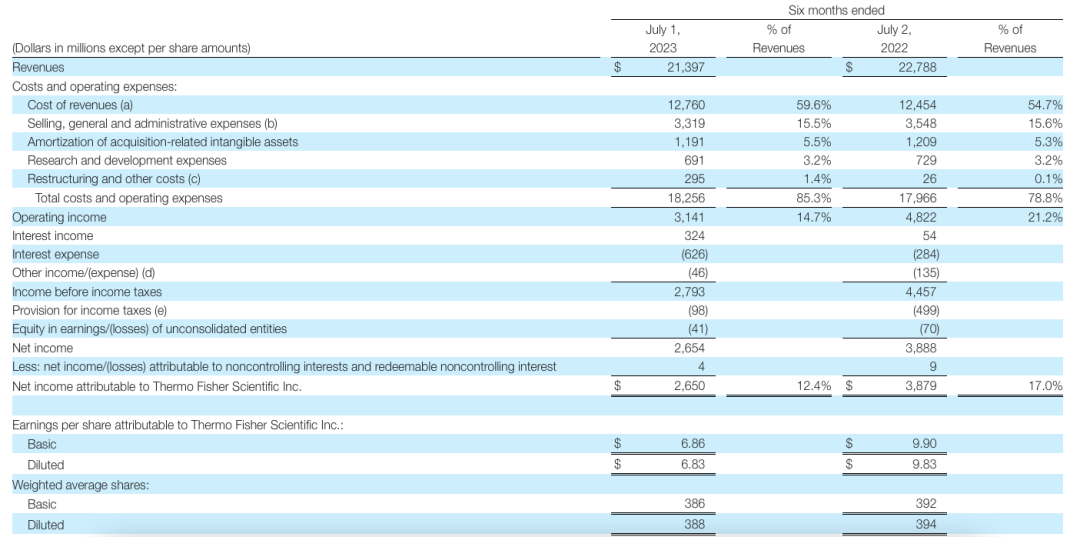Click the 2023 net income value 2,654
The image size is (1080, 537).
692,348
